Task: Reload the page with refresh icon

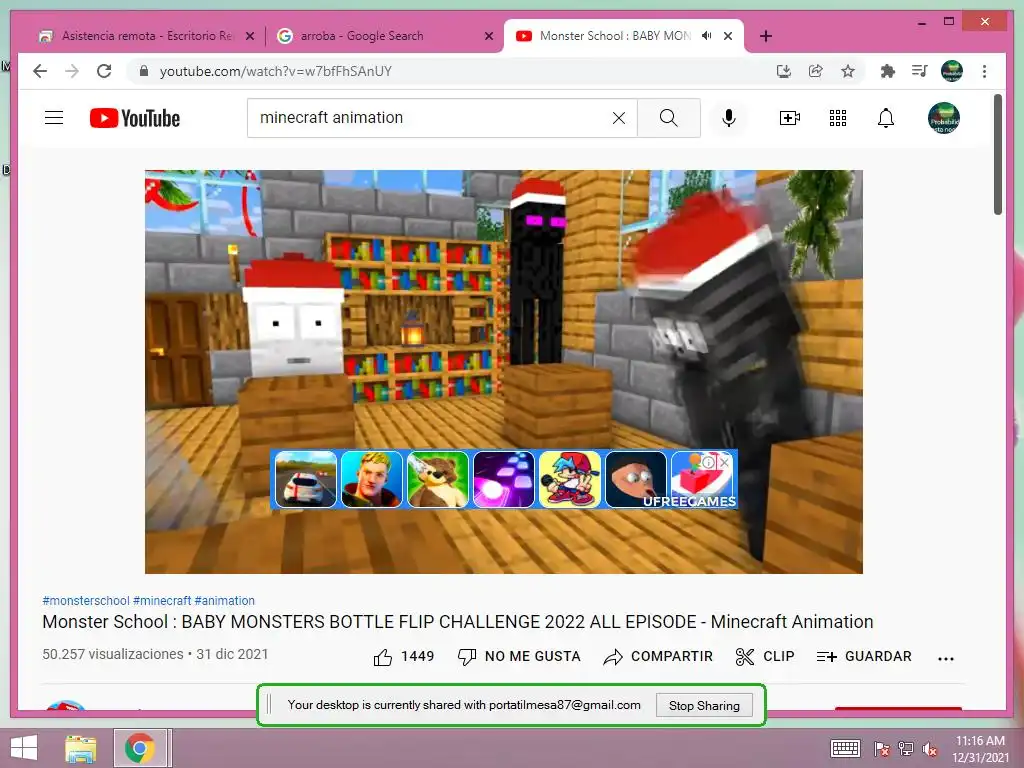Action: pyautogui.click(x=104, y=71)
